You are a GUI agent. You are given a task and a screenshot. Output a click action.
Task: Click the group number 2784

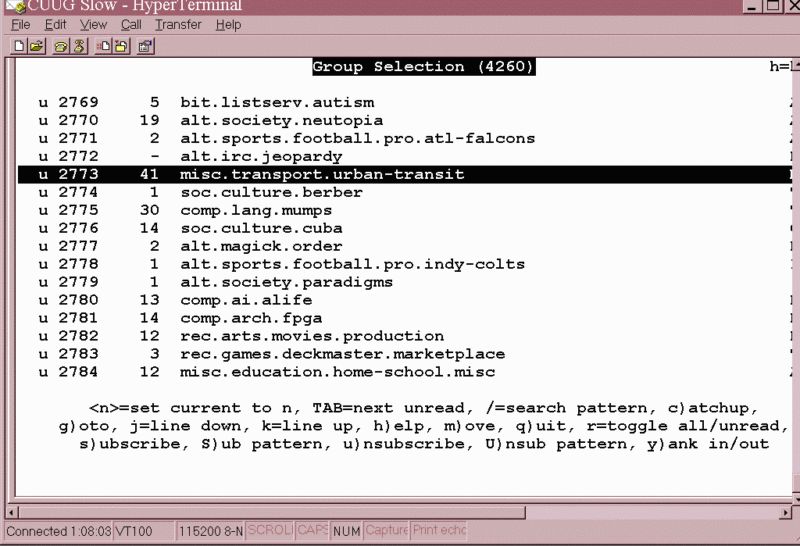[78, 371]
